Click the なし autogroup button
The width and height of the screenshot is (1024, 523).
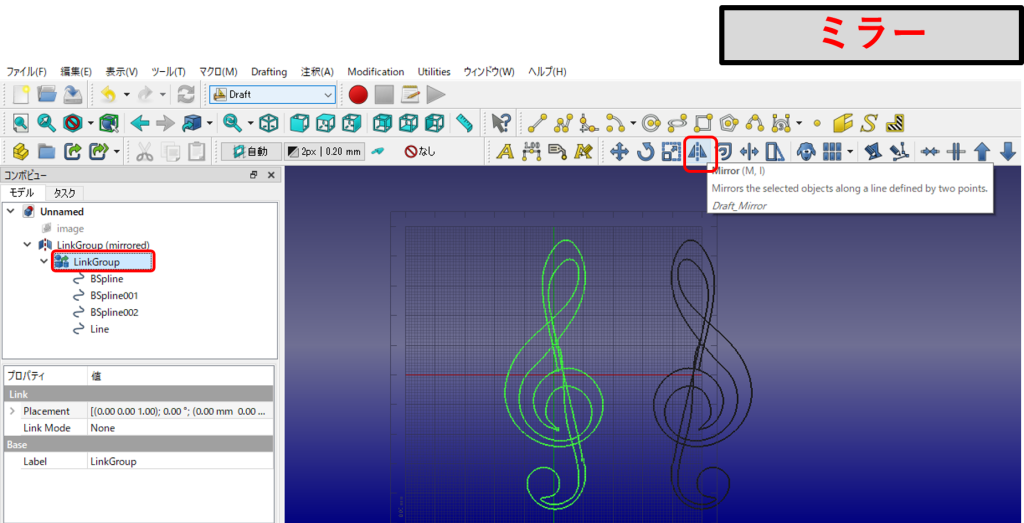420,152
